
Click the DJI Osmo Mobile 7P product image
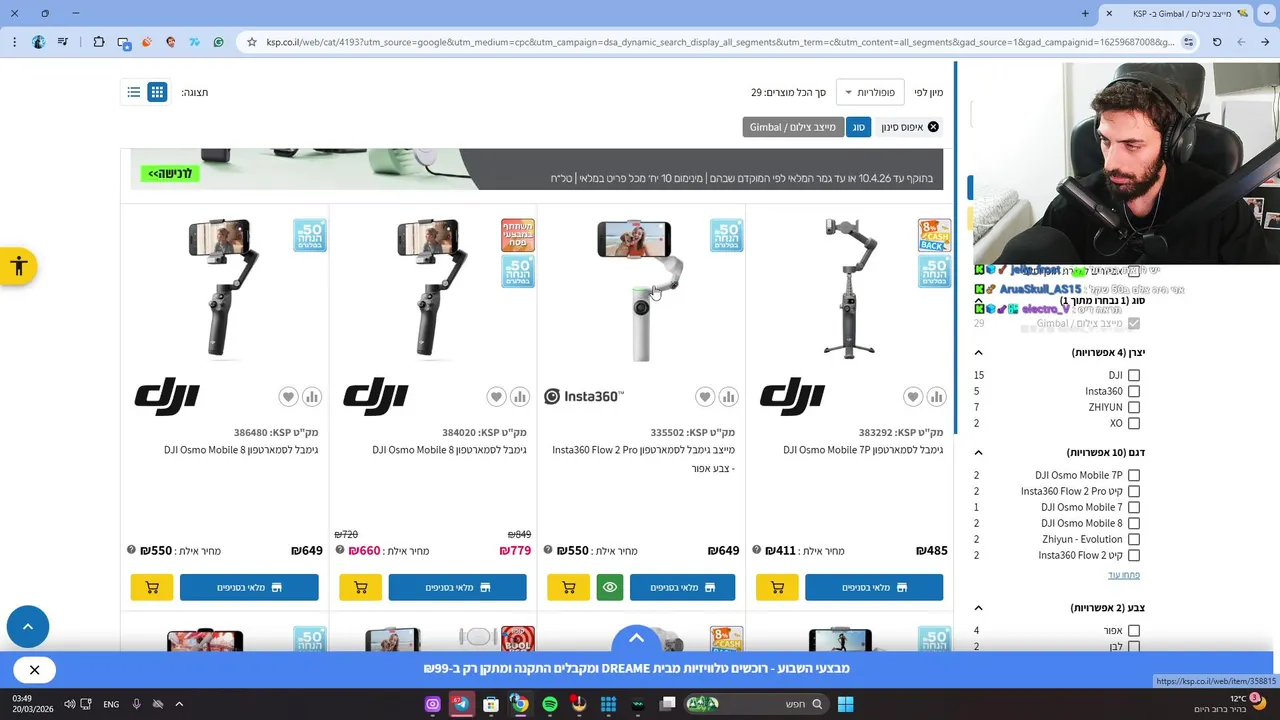[850, 288]
